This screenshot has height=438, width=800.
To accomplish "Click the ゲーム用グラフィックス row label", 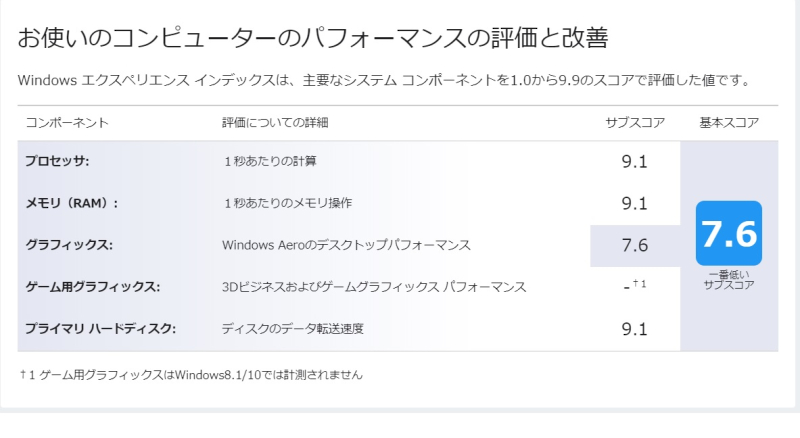I will (x=93, y=287).
